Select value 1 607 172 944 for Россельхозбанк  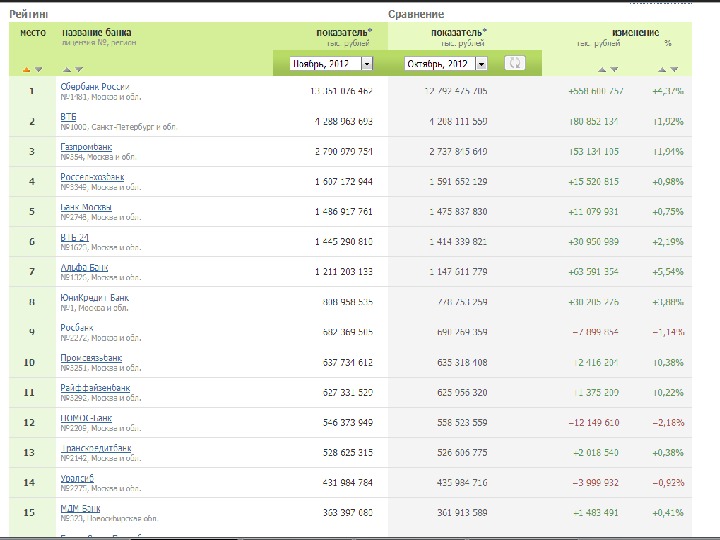(343, 182)
